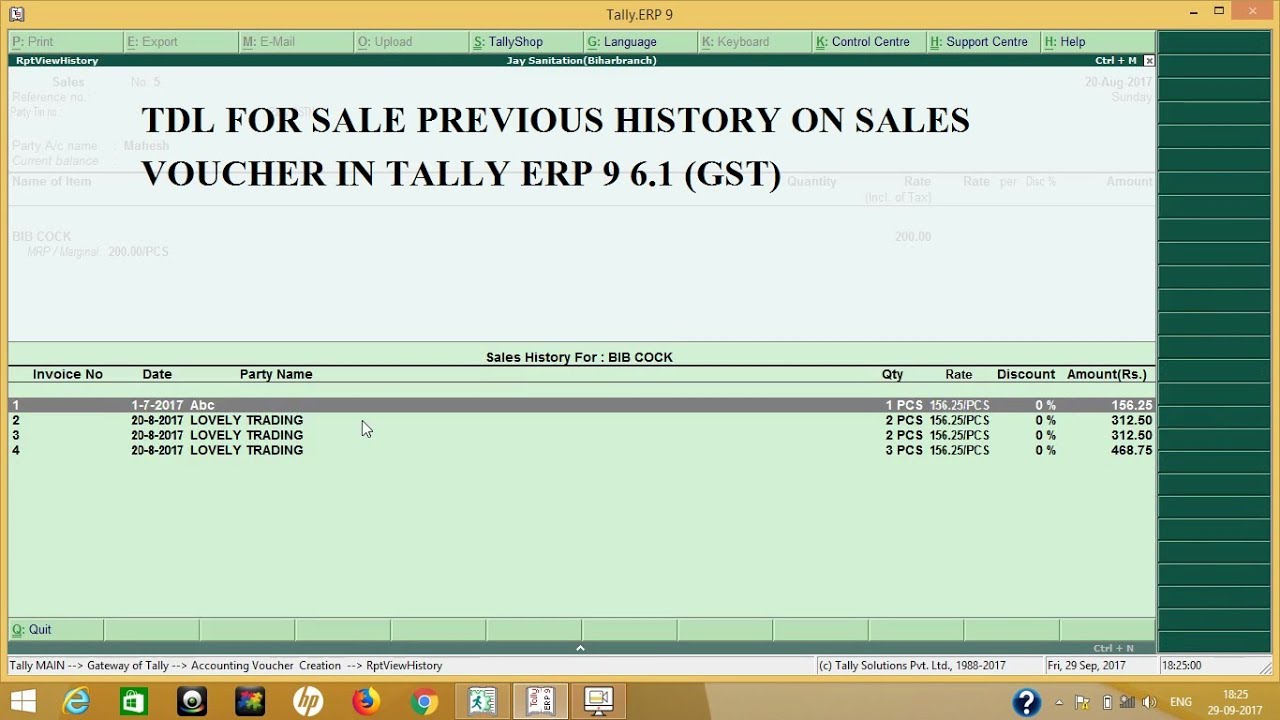Show hidden system tray icons
This screenshot has height=720, width=1280.
[1059, 702]
